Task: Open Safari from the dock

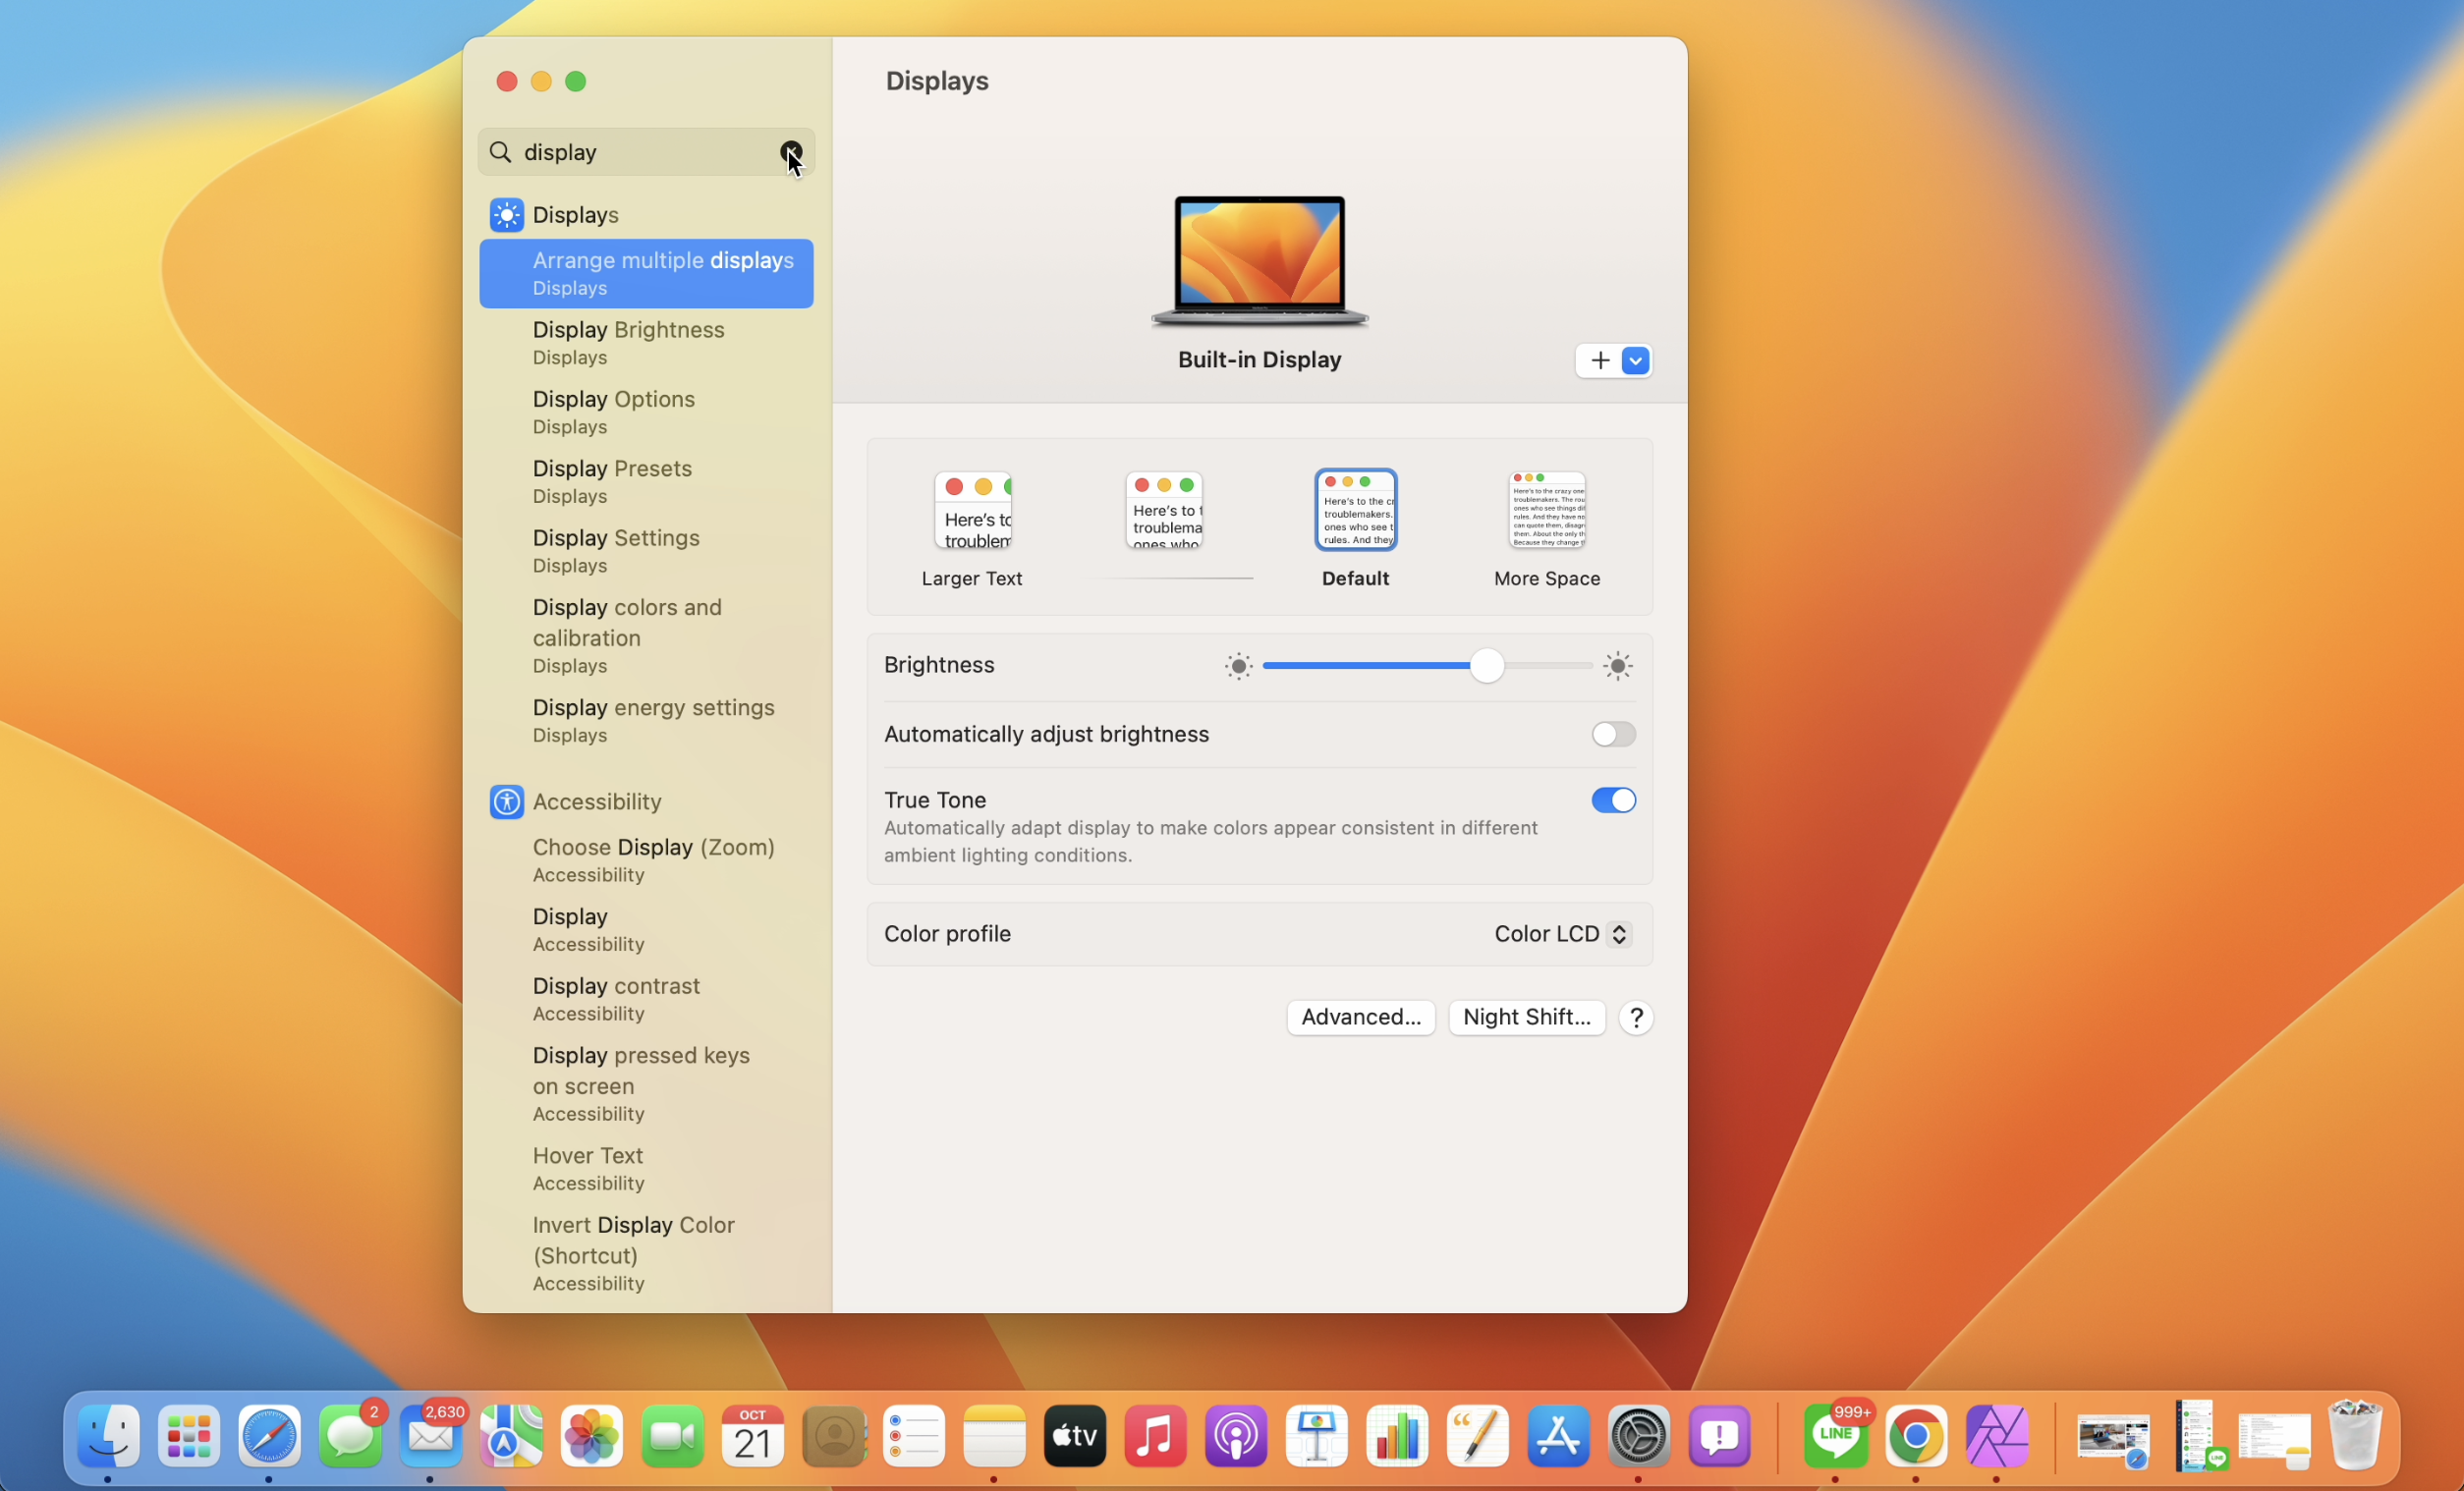Action: (x=269, y=1438)
